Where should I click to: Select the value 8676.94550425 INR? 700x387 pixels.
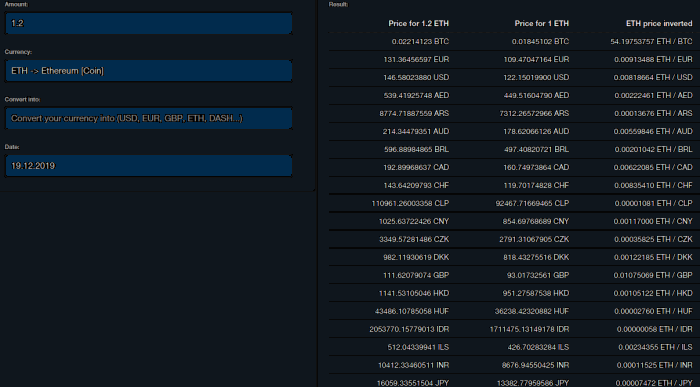[535, 365]
